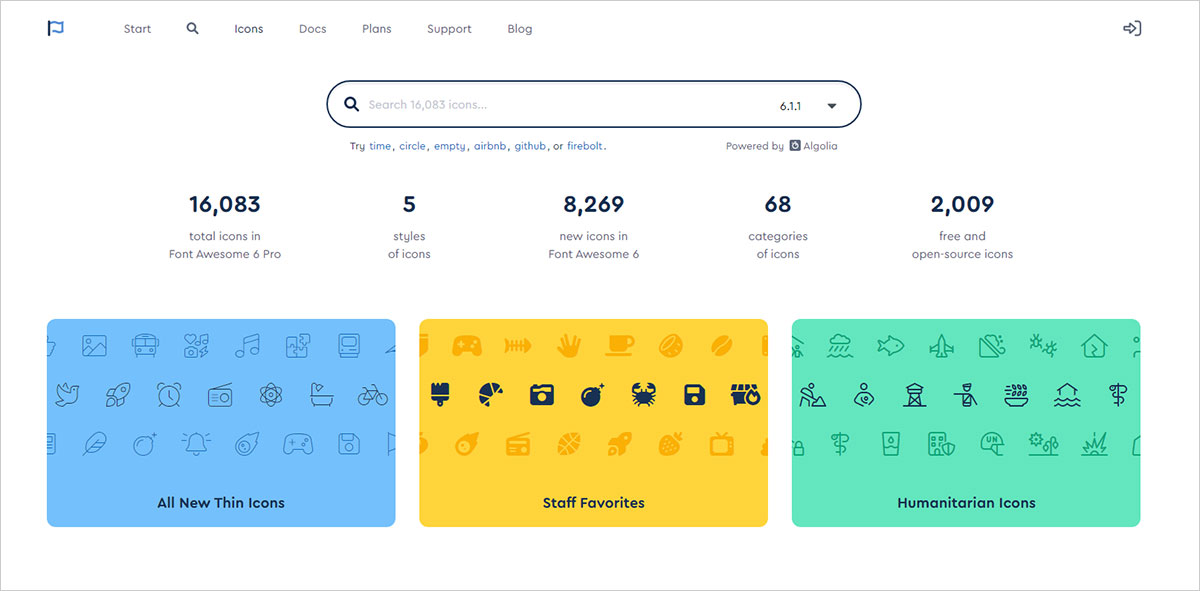Open the Staff Favorites card title

(x=593, y=503)
